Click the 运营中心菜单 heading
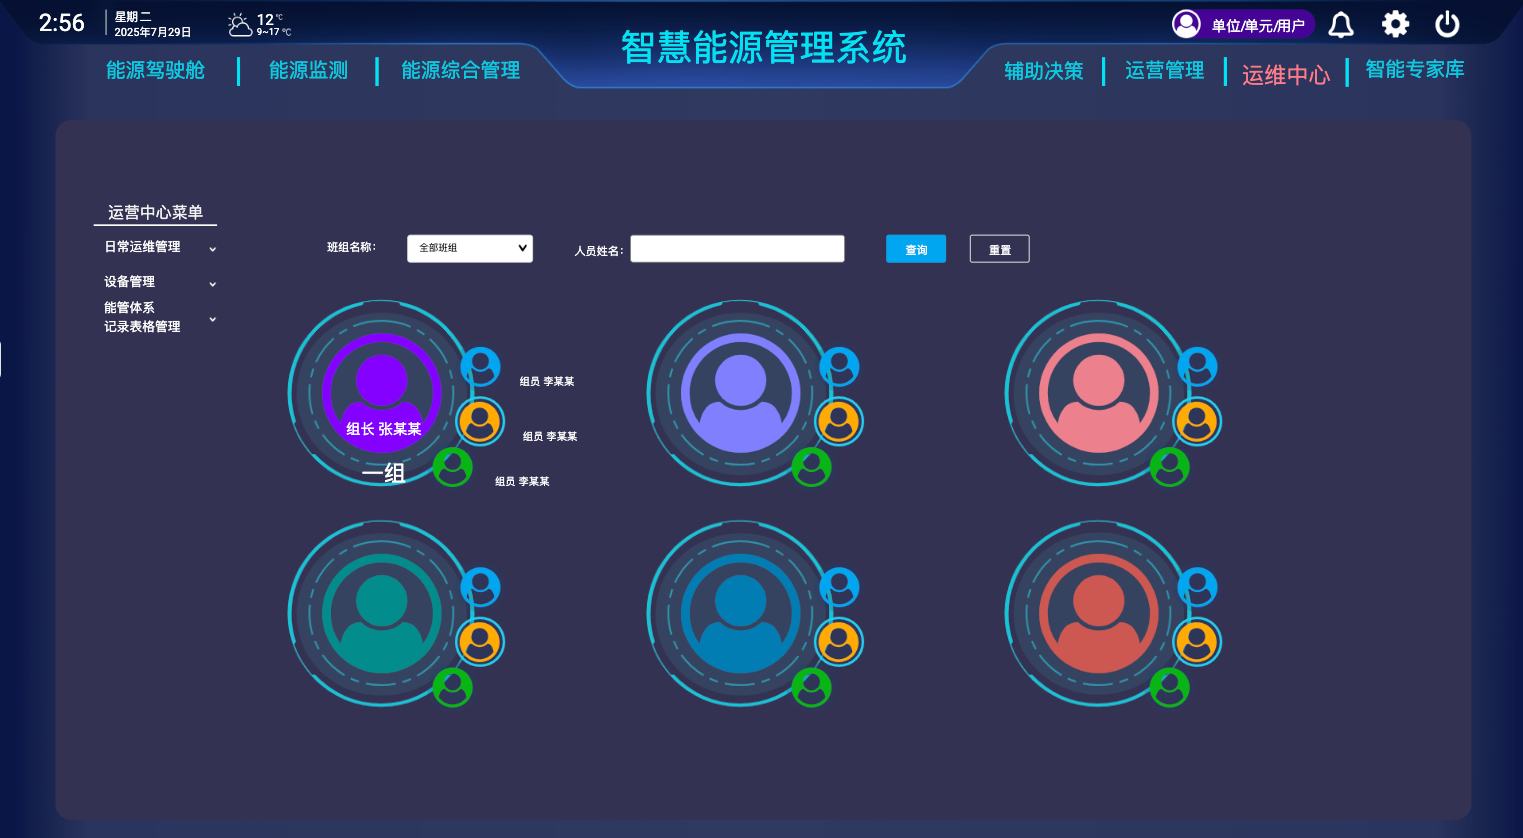This screenshot has width=1523, height=838. tap(155, 212)
